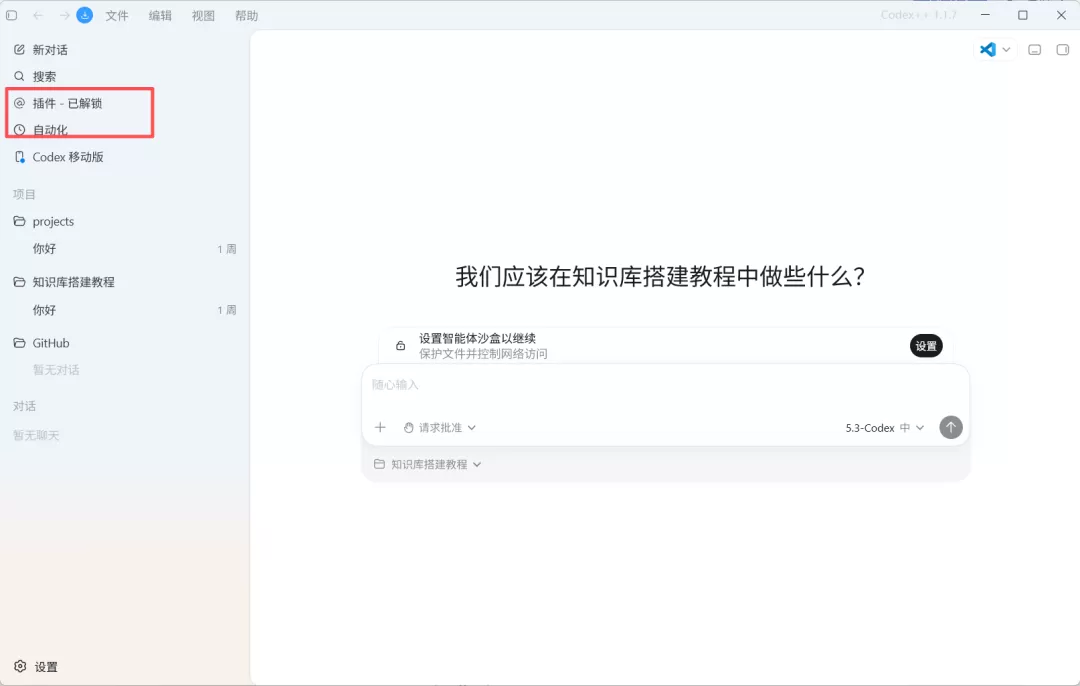The height and width of the screenshot is (686, 1080).
Task: Open the 知识库搭建教程 project selector below composer
Action: point(428,464)
